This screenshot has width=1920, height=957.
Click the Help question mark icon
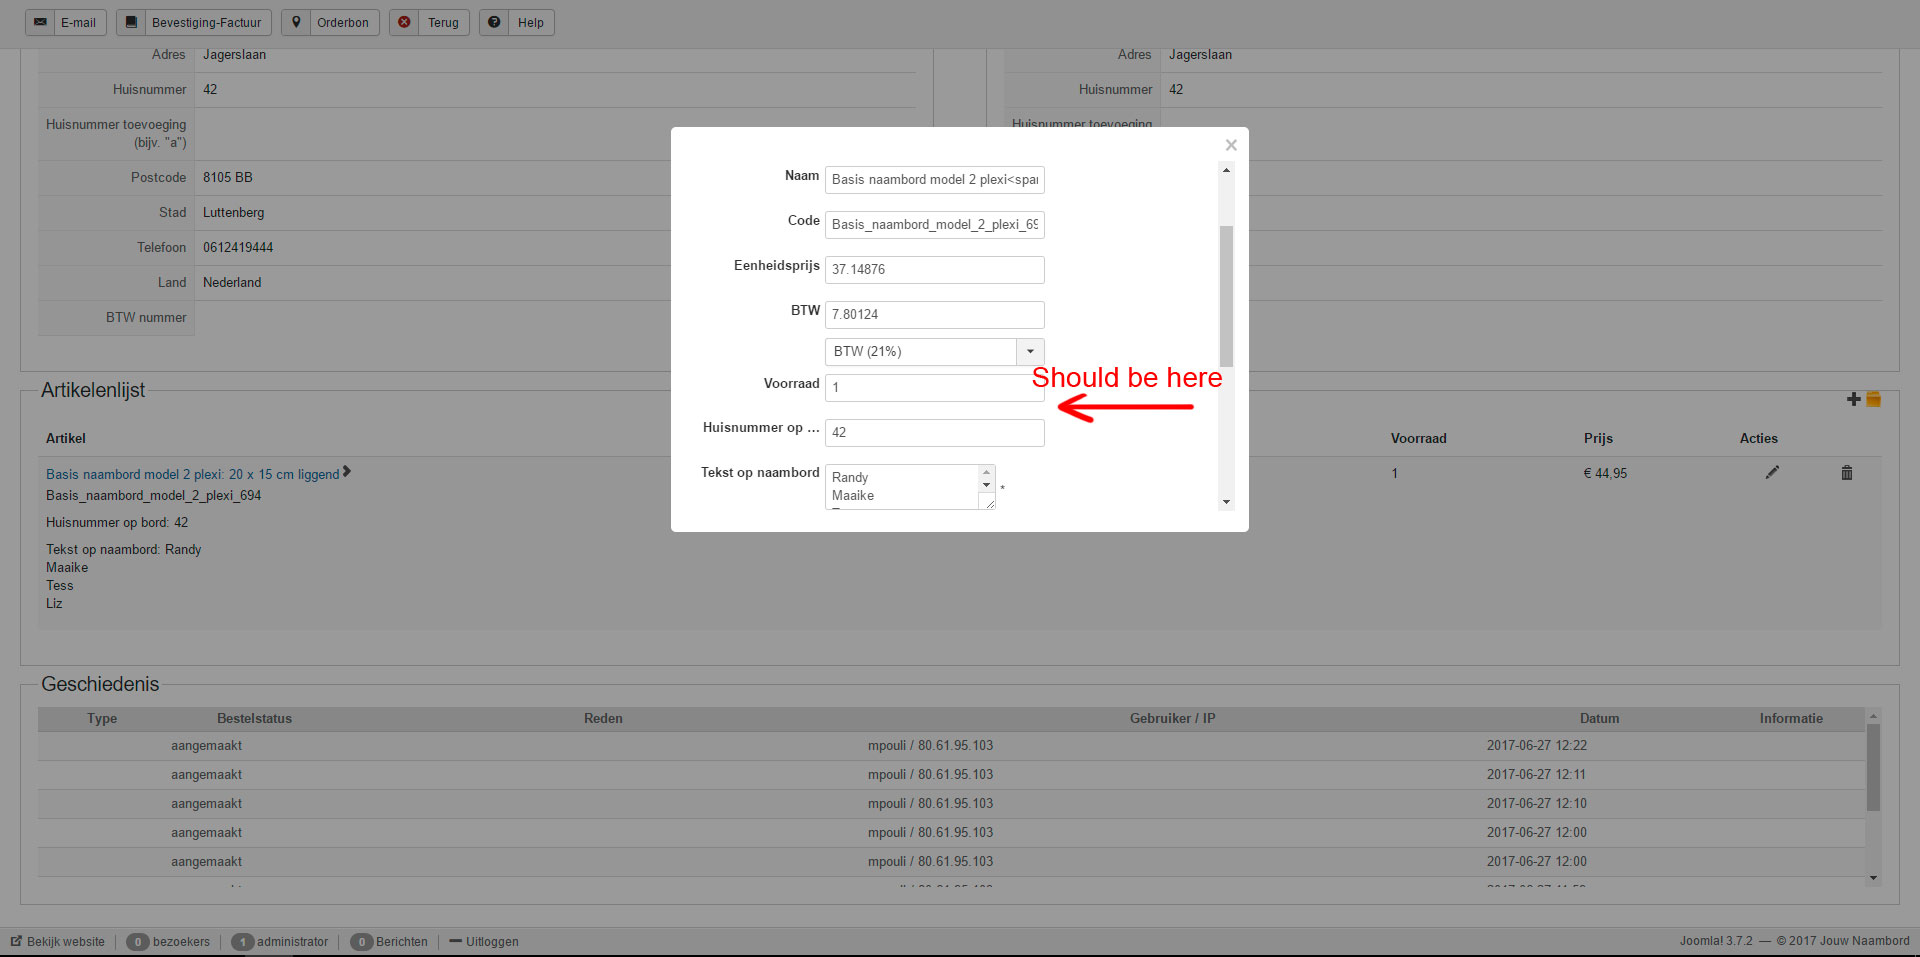(x=494, y=22)
